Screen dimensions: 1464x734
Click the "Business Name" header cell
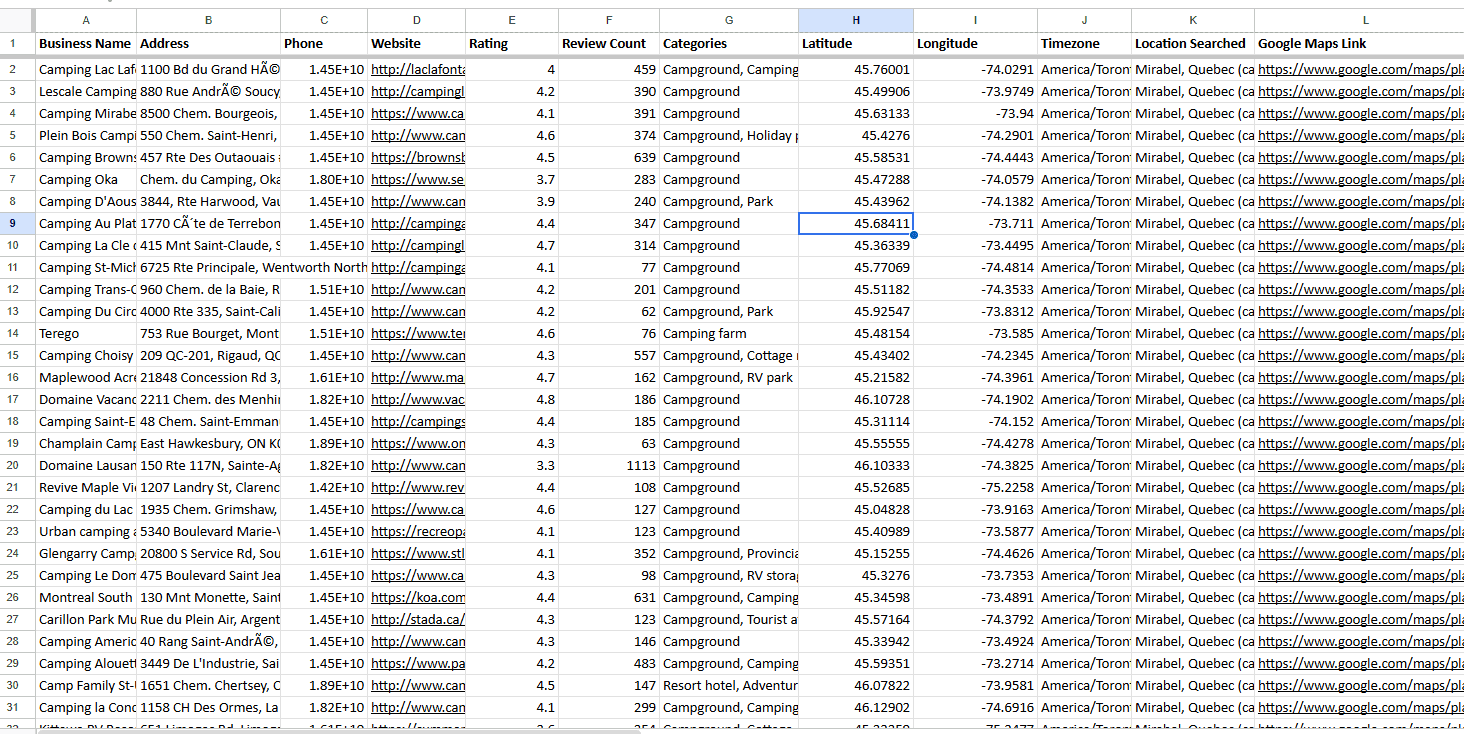pyautogui.click(x=86, y=44)
